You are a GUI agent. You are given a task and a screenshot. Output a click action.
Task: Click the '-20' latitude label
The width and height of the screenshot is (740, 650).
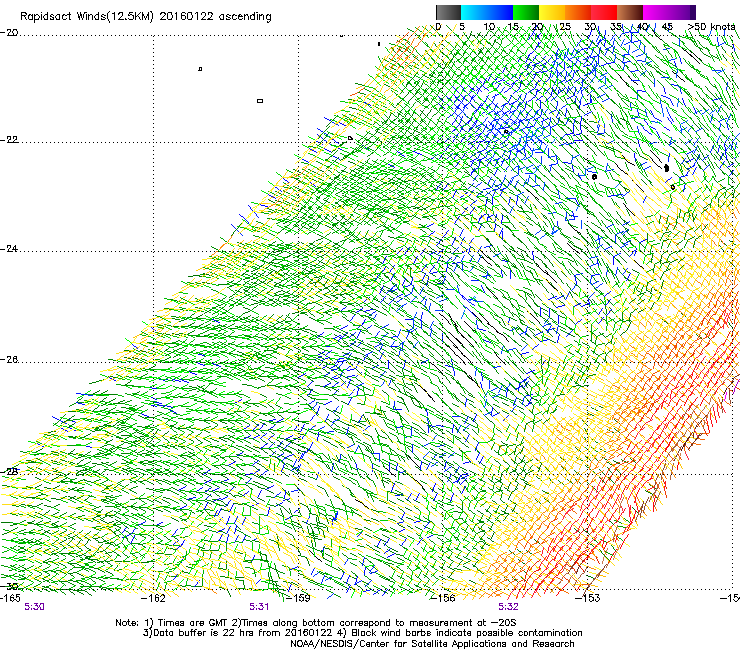(x=9, y=33)
